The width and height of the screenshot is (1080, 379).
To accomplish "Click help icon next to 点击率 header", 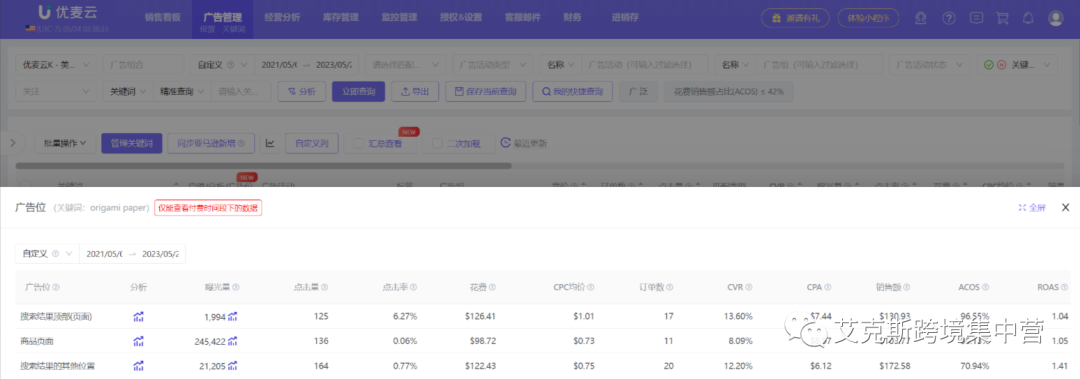I will pos(413,287).
